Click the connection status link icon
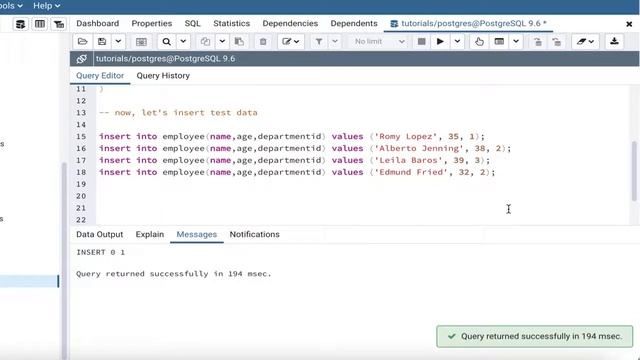 pyautogui.click(x=82, y=59)
